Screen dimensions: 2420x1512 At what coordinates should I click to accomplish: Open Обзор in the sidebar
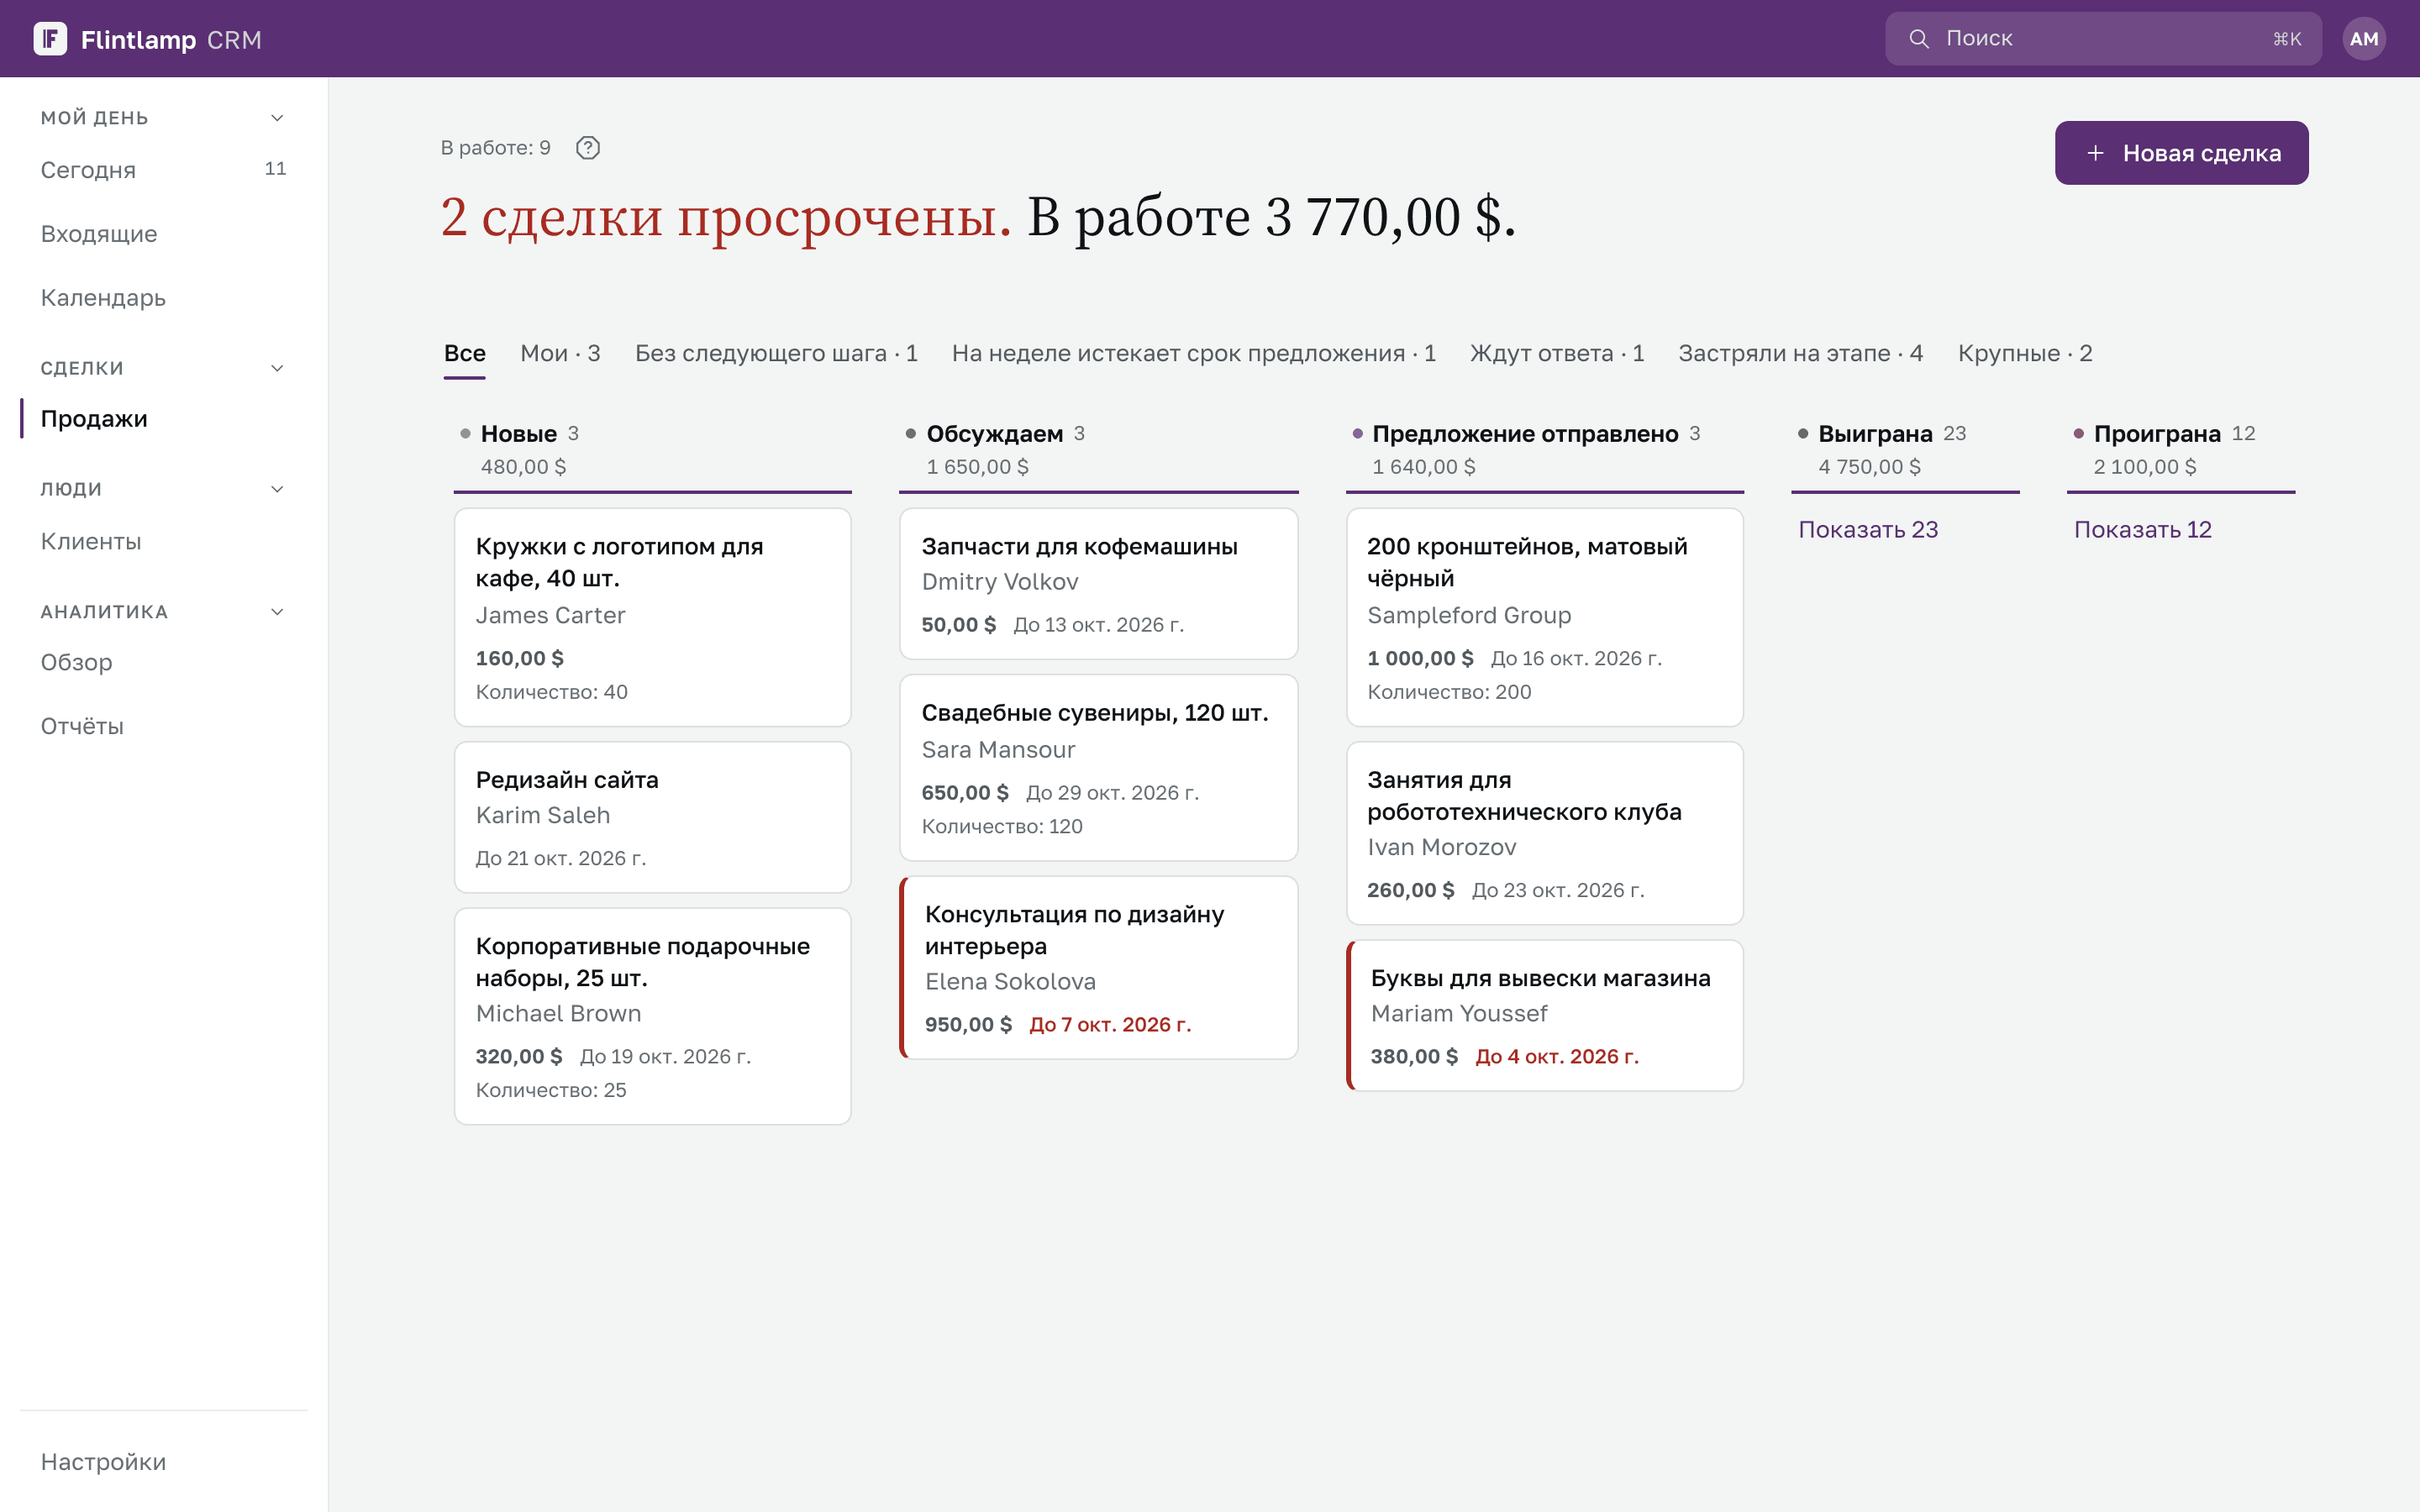tap(164, 662)
